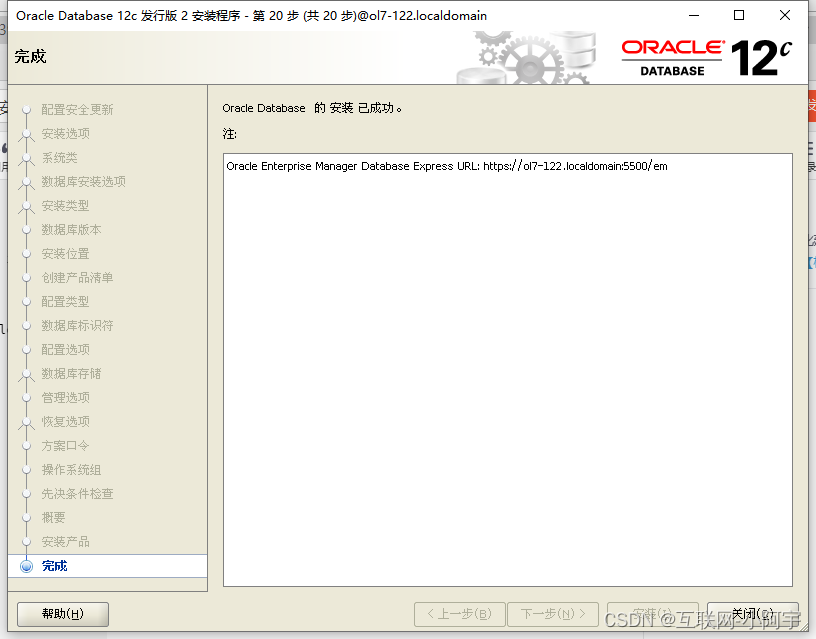The width and height of the screenshot is (816, 639).
Task: Click the 系统类 step
Action: 59,158
